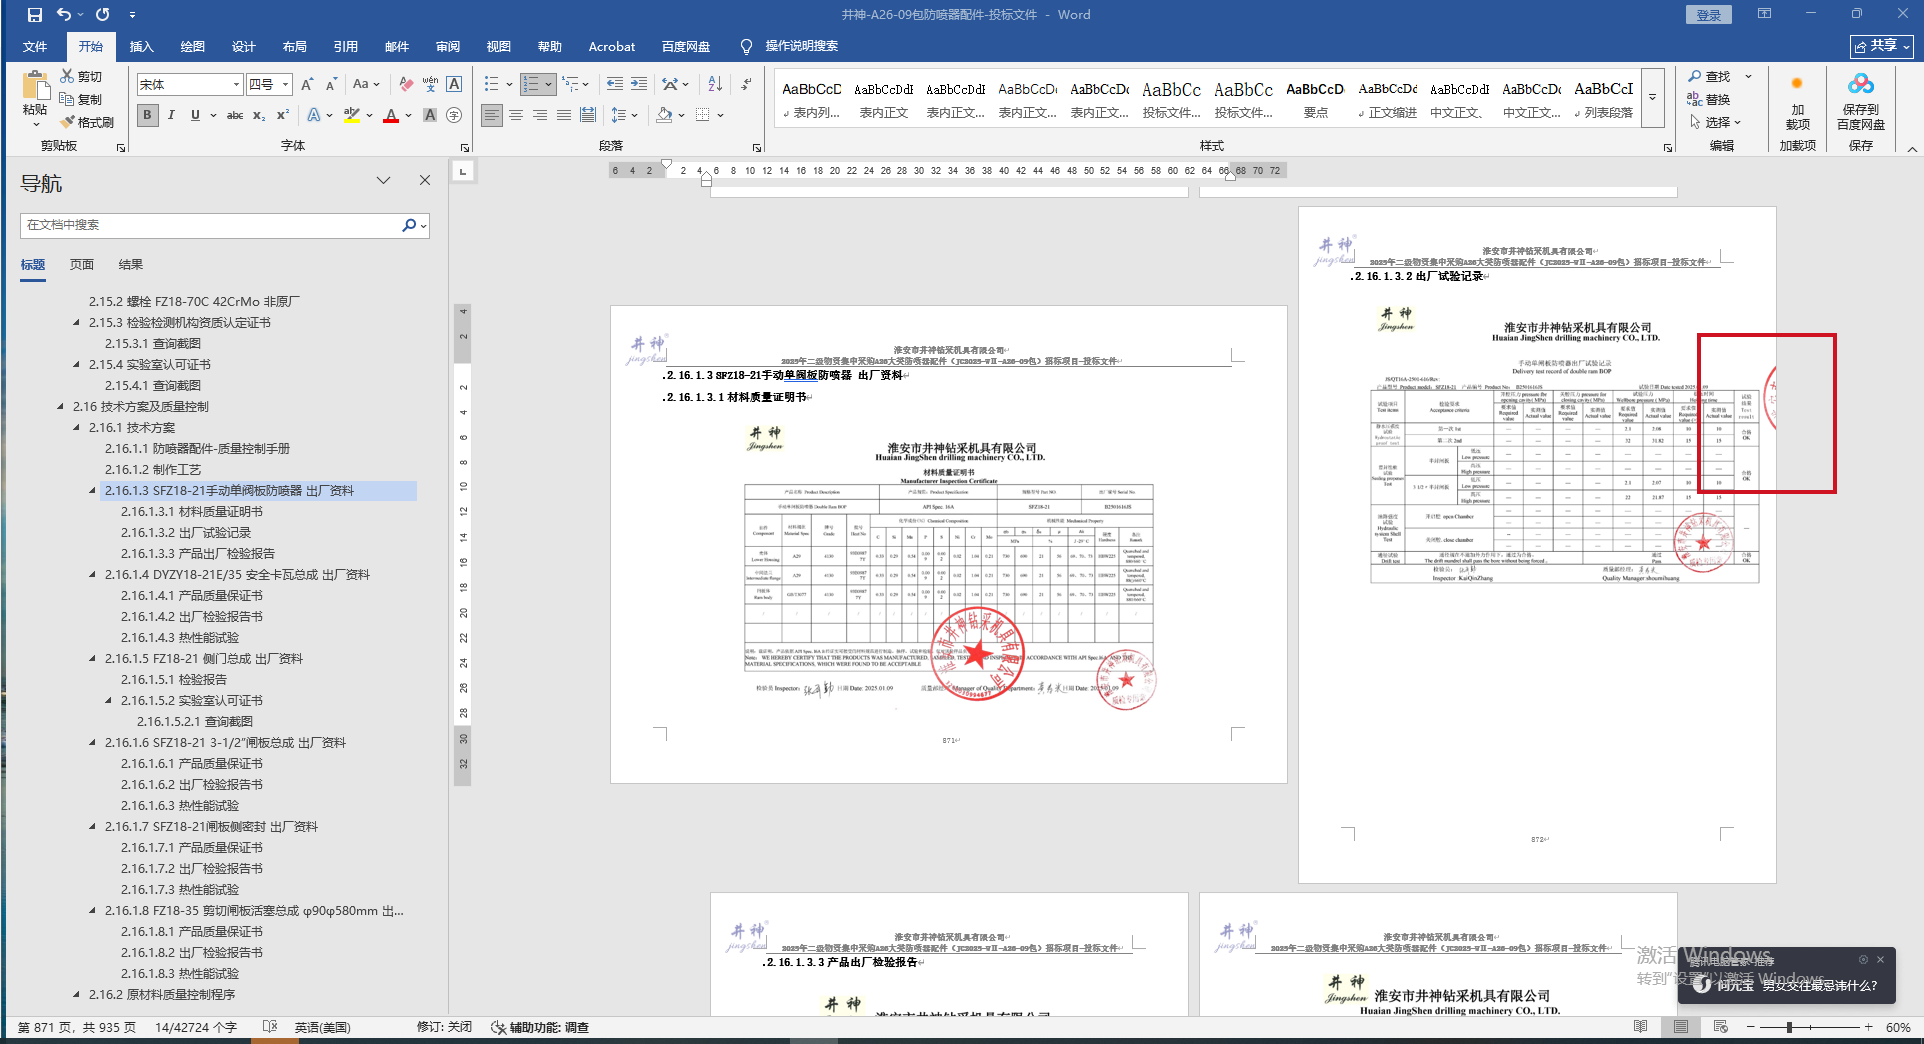The image size is (1924, 1044).
Task: Click the magnifier in the navigation search box
Action: (x=409, y=226)
